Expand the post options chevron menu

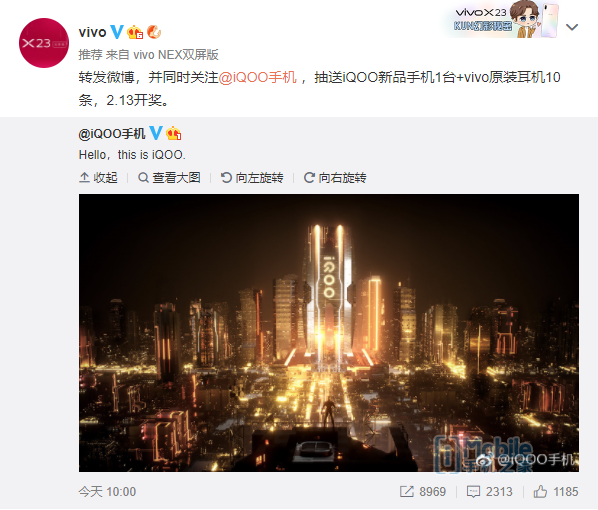[572, 27]
